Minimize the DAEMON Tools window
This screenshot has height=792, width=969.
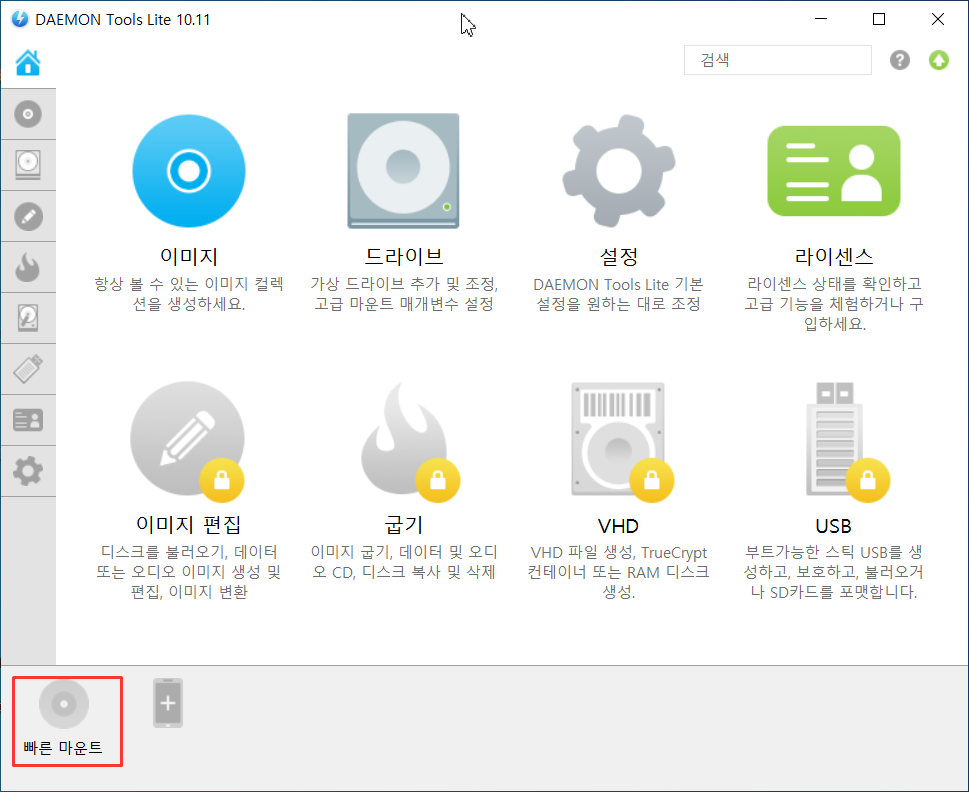click(x=821, y=19)
